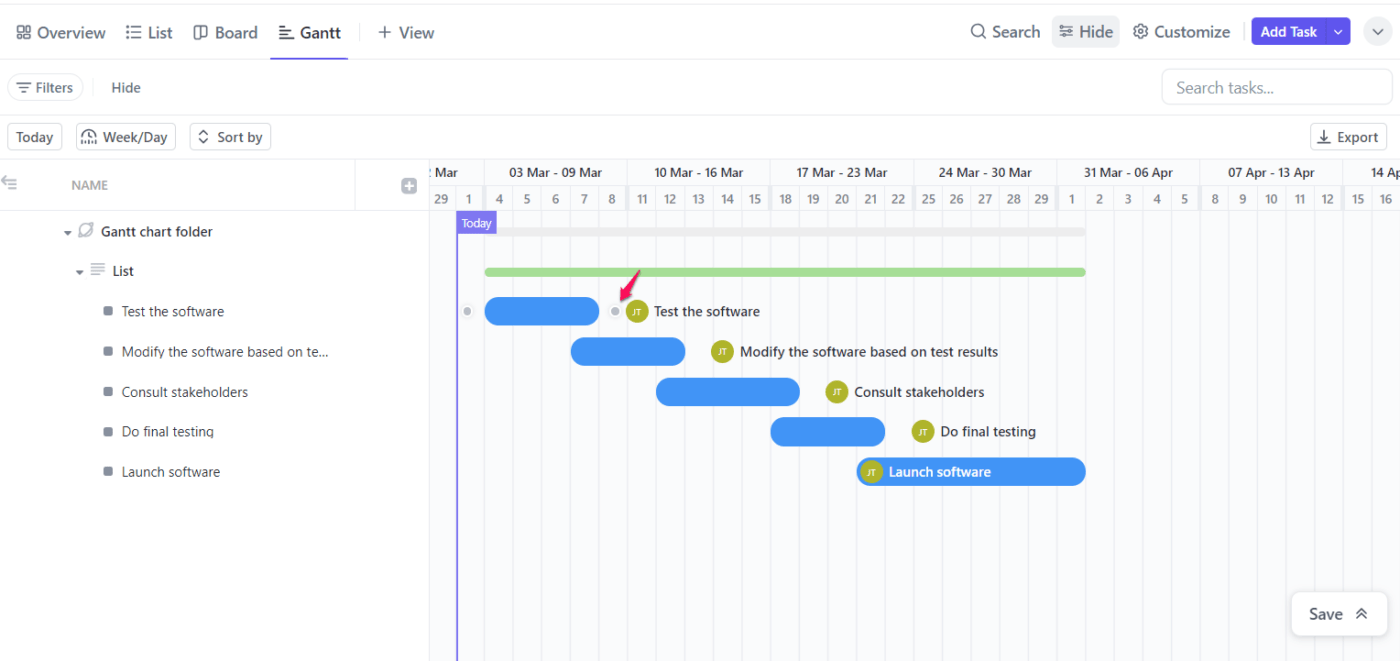Click the 24 Mar - 30 Mar week header
The image size is (1400, 661).
coord(985,172)
